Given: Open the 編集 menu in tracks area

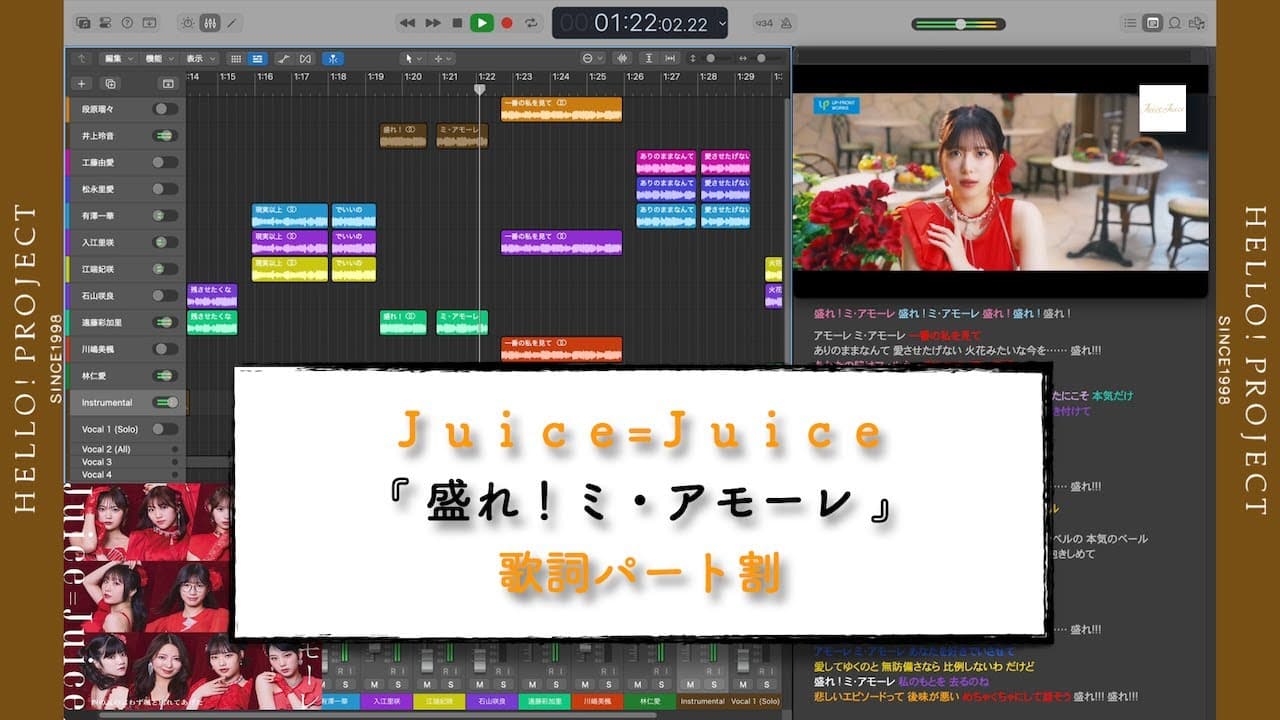Looking at the screenshot, I should pos(118,59).
